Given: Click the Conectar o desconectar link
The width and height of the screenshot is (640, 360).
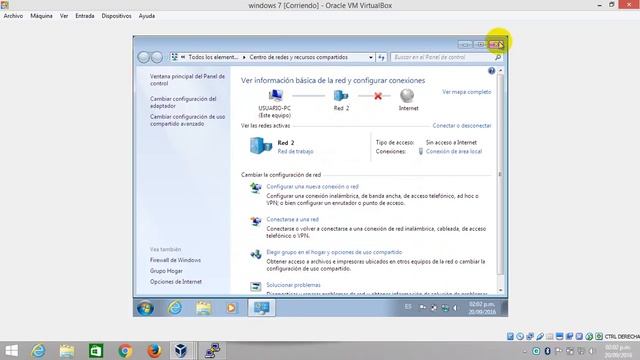Looking at the screenshot, I should (x=462, y=126).
